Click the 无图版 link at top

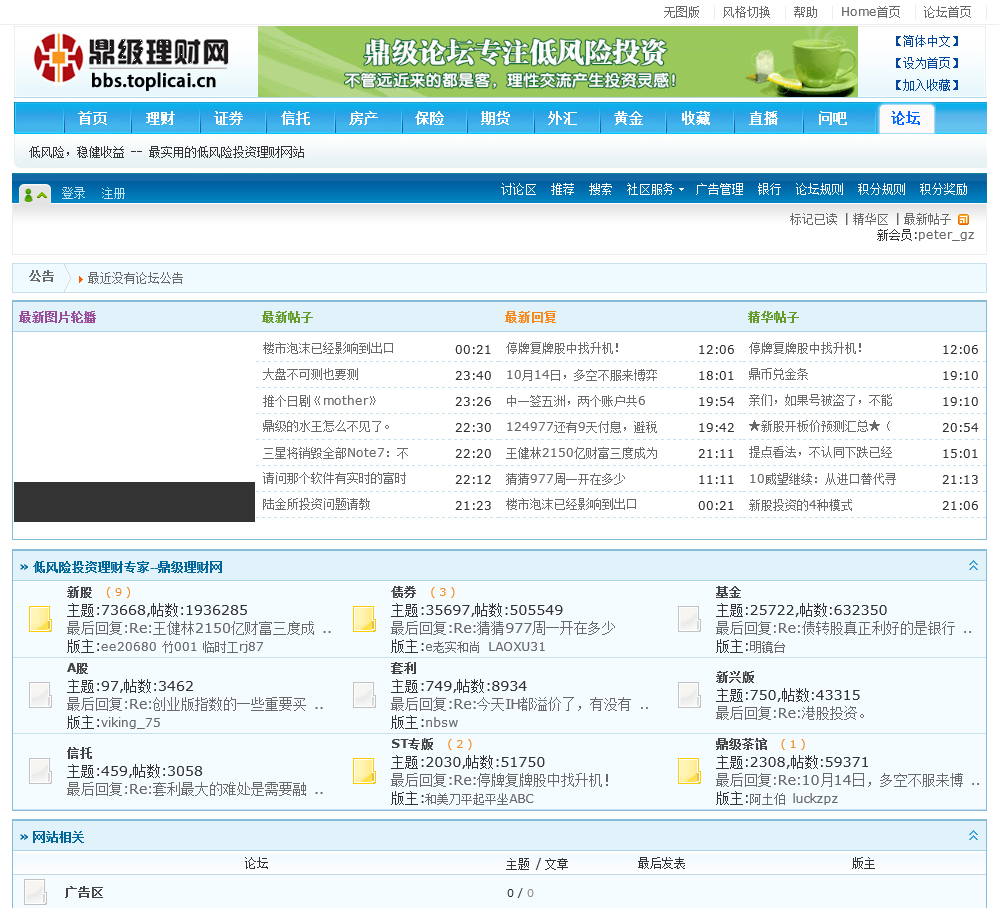coord(681,12)
